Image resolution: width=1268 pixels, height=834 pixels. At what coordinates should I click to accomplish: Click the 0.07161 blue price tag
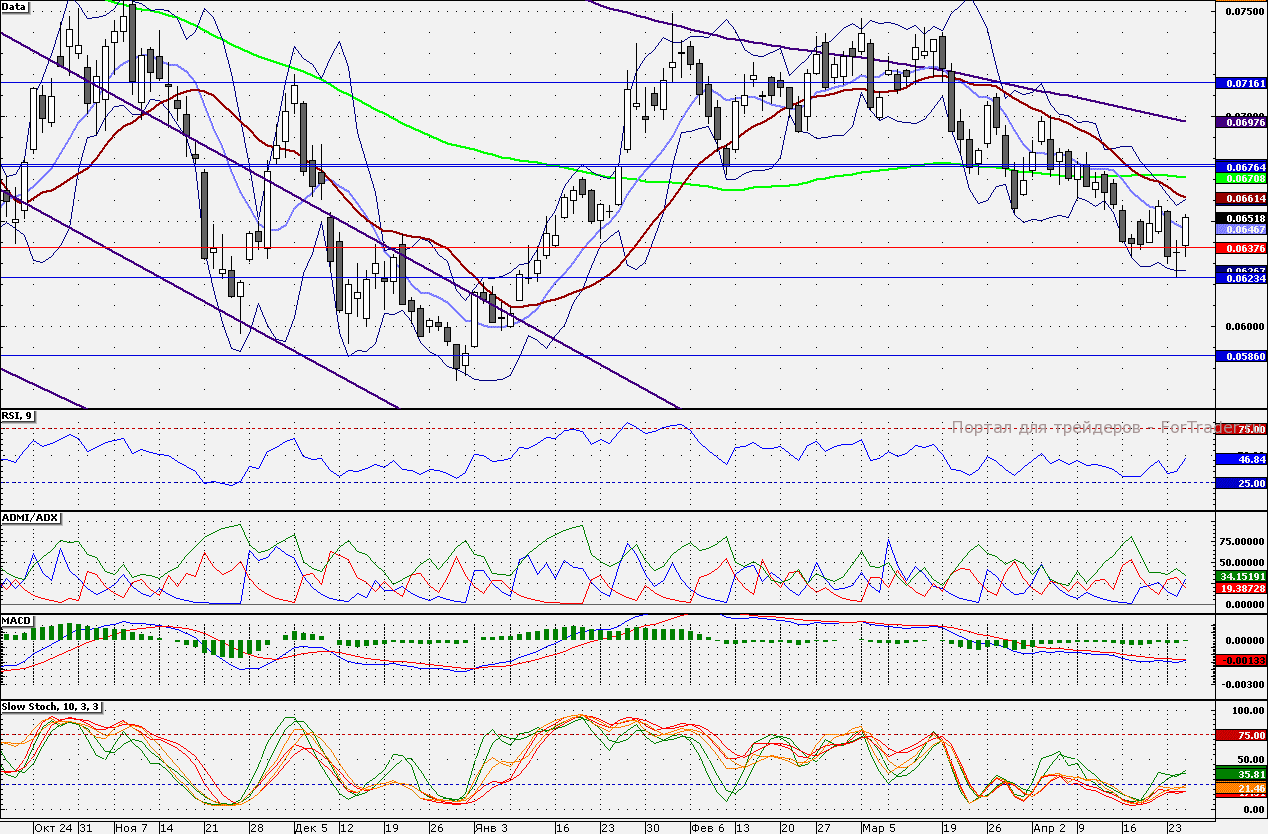tap(1240, 83)
